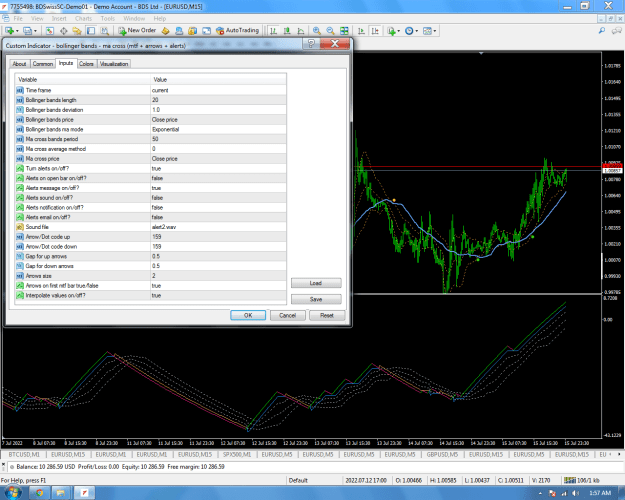Open the chat speech-bubble icon
The image size is (625, 500).
[x=617, y=31]
